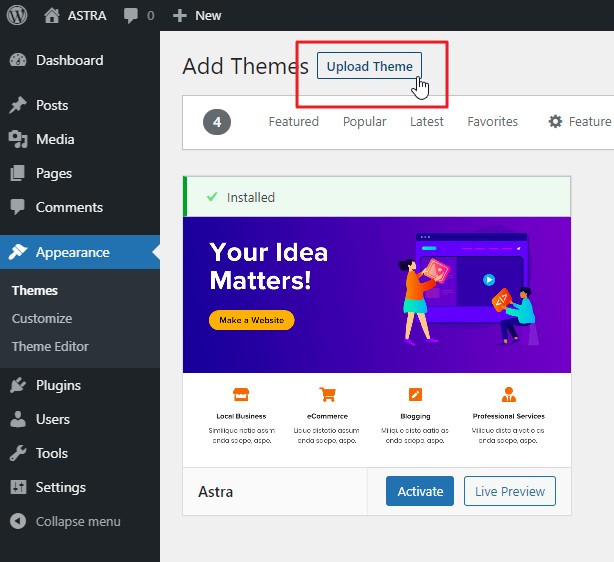Click the Professional Services person icon

509,394
